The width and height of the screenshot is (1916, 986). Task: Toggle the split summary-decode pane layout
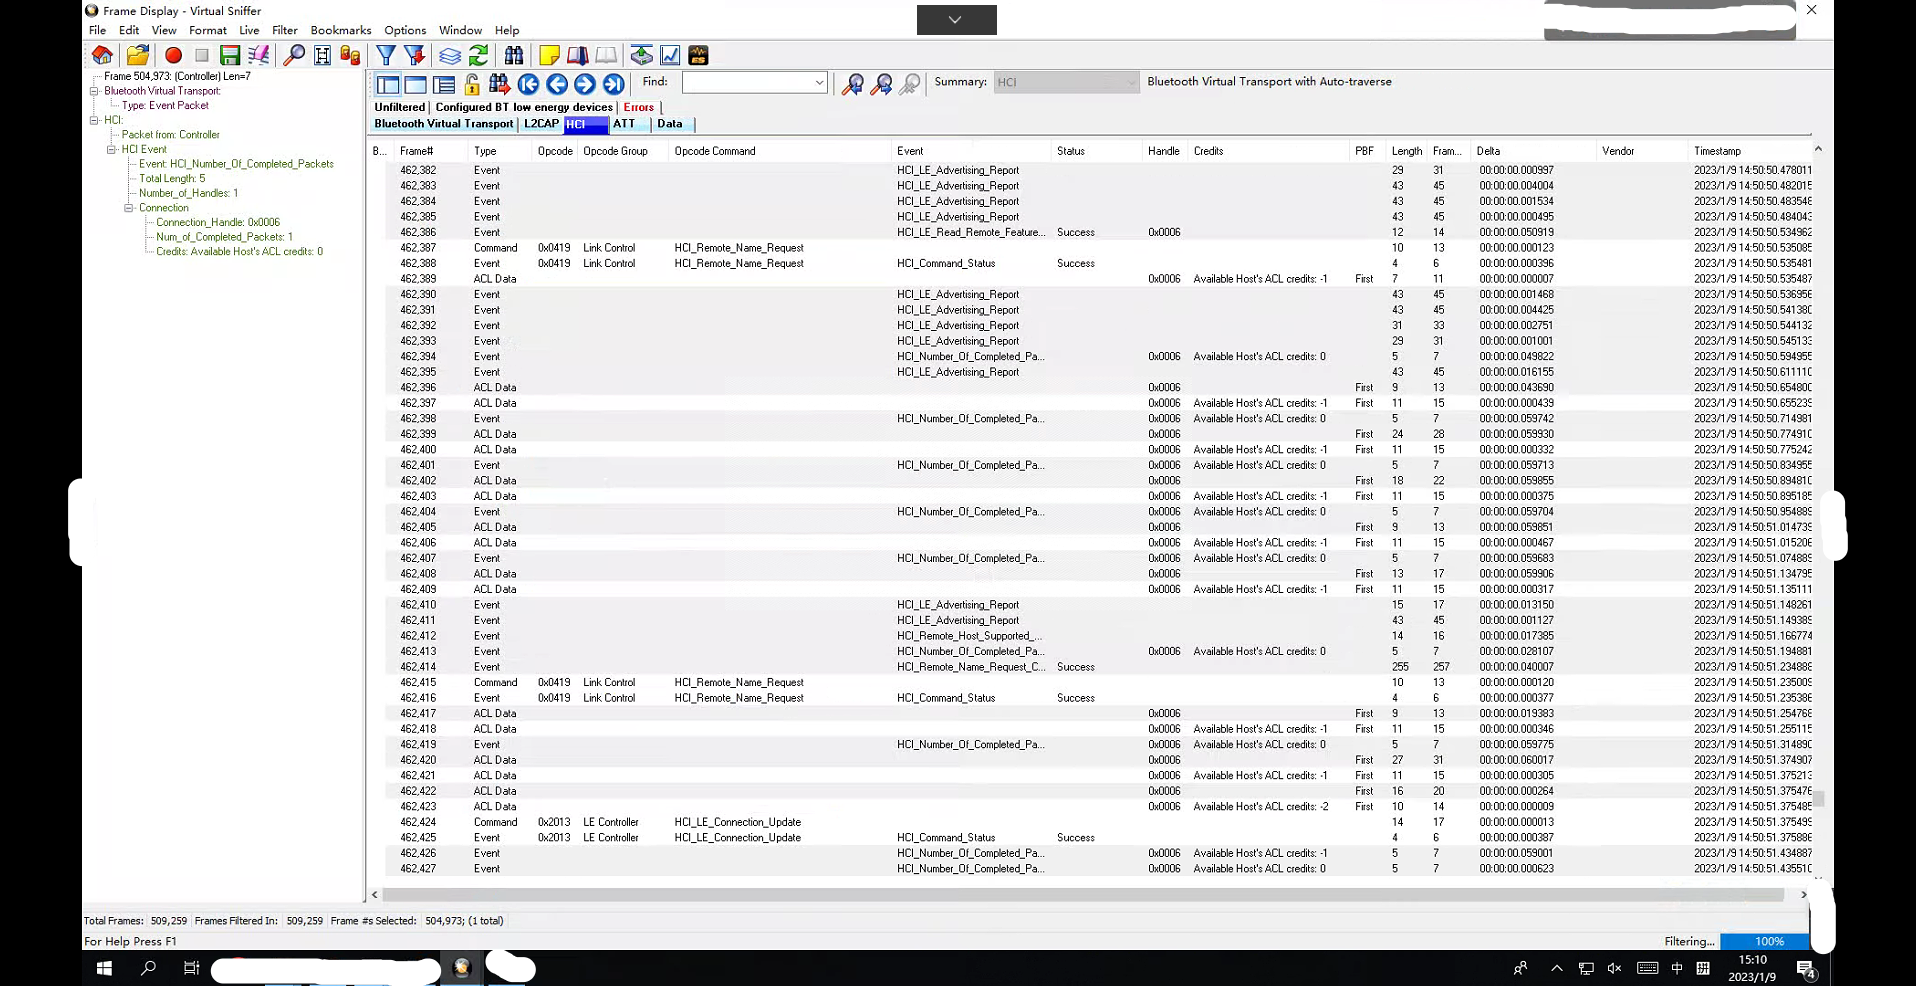(x=388, y=83)
